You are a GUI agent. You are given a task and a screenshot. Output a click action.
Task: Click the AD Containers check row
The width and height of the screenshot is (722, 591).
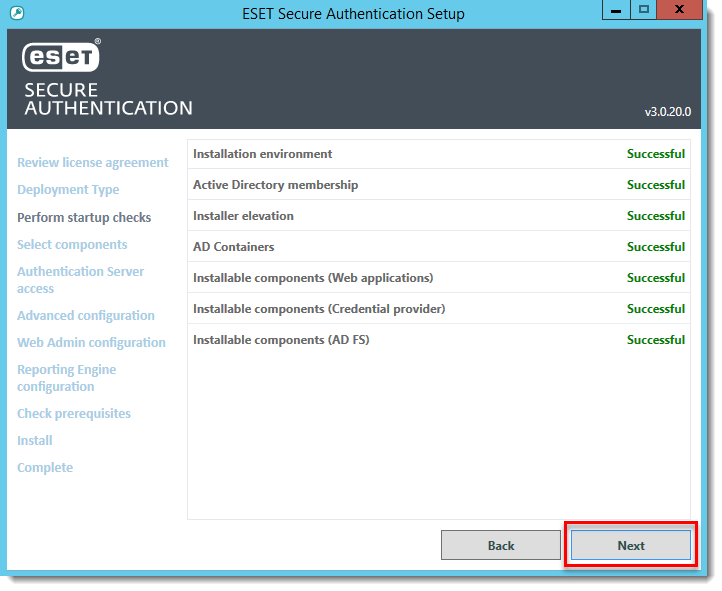(x=439, y=247)
